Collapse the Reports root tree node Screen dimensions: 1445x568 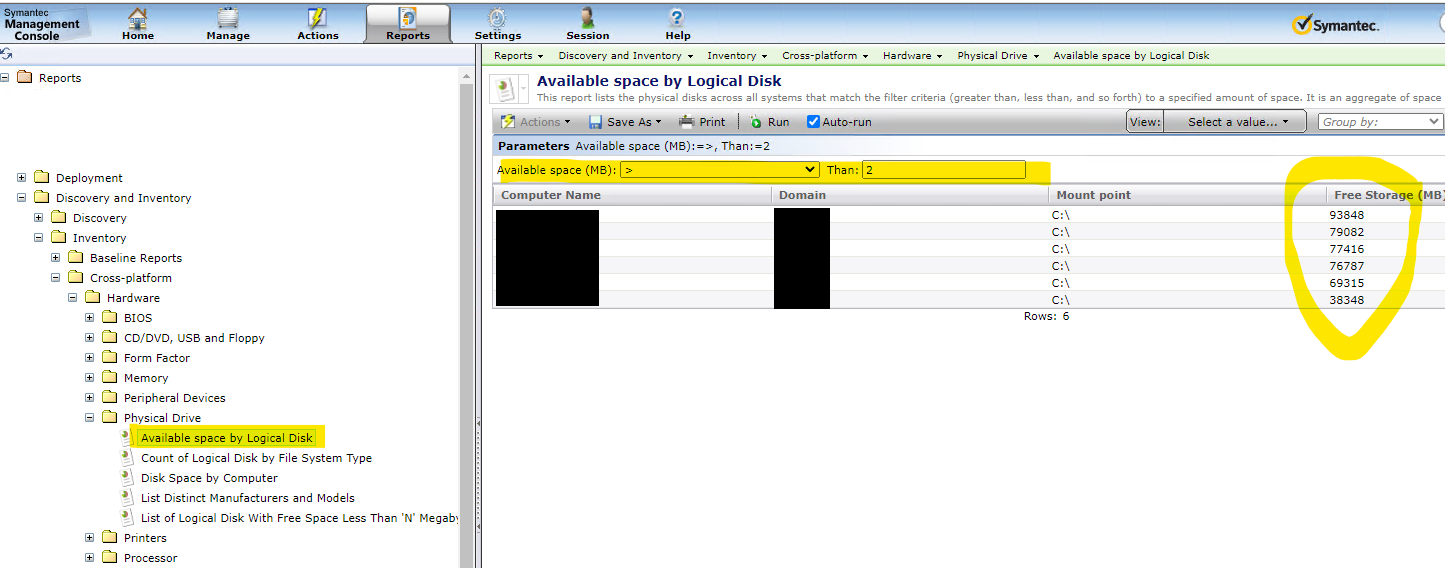tap(5, 78)
